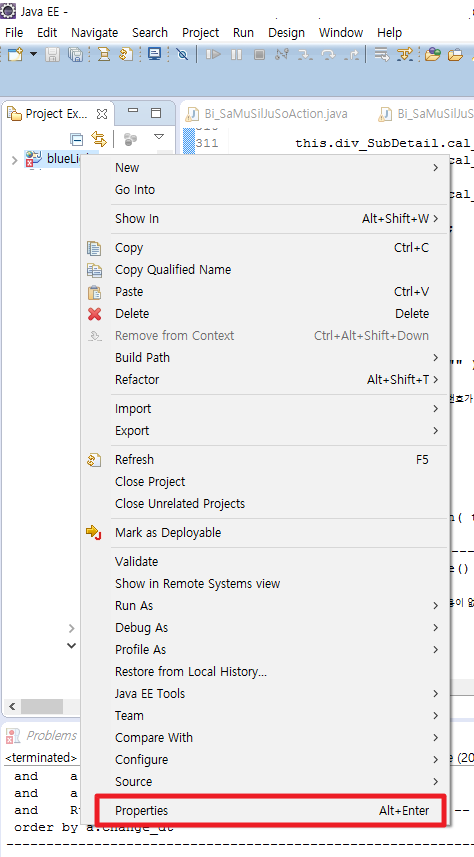
Task: Open the Run menu
Action: point(243,33)
